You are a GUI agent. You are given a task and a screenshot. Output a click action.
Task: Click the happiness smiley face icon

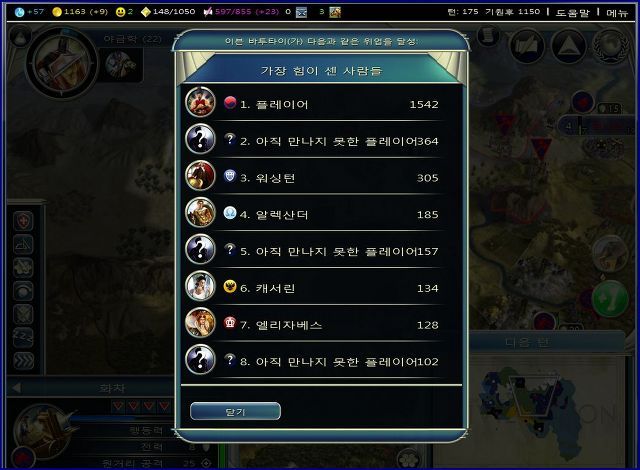[x=120, y=12]
